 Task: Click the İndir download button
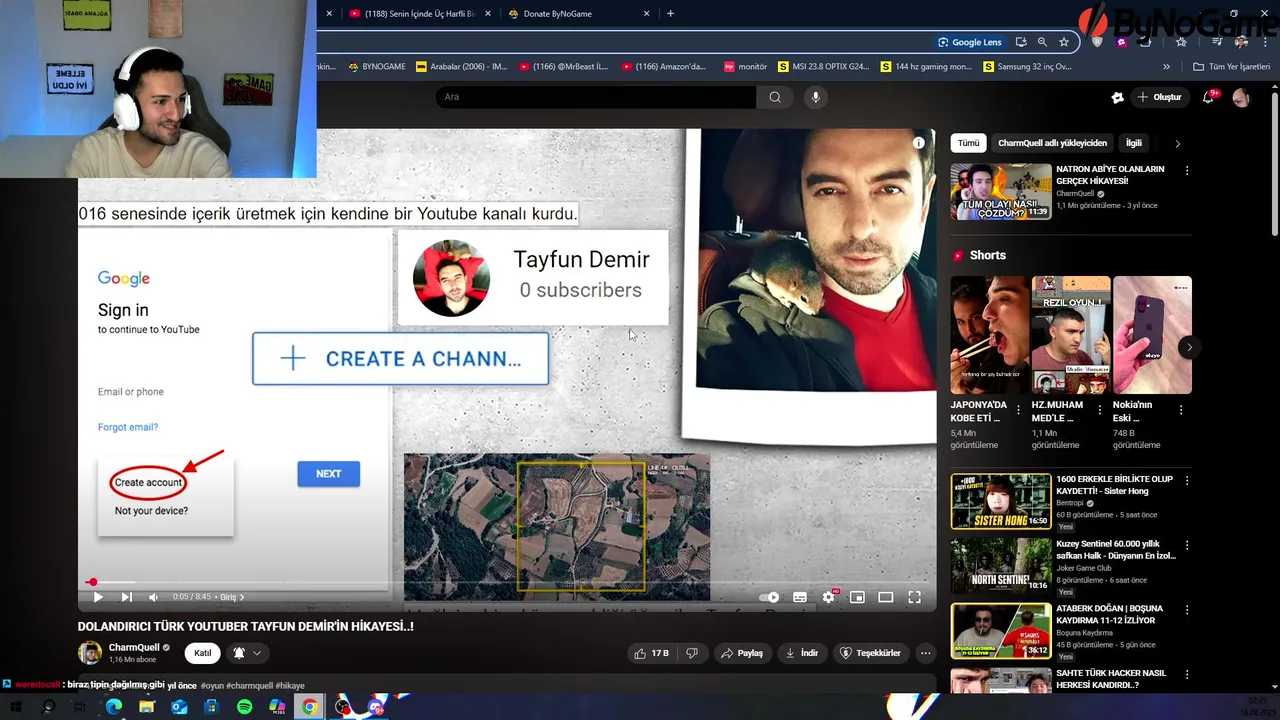coord(801,653)
